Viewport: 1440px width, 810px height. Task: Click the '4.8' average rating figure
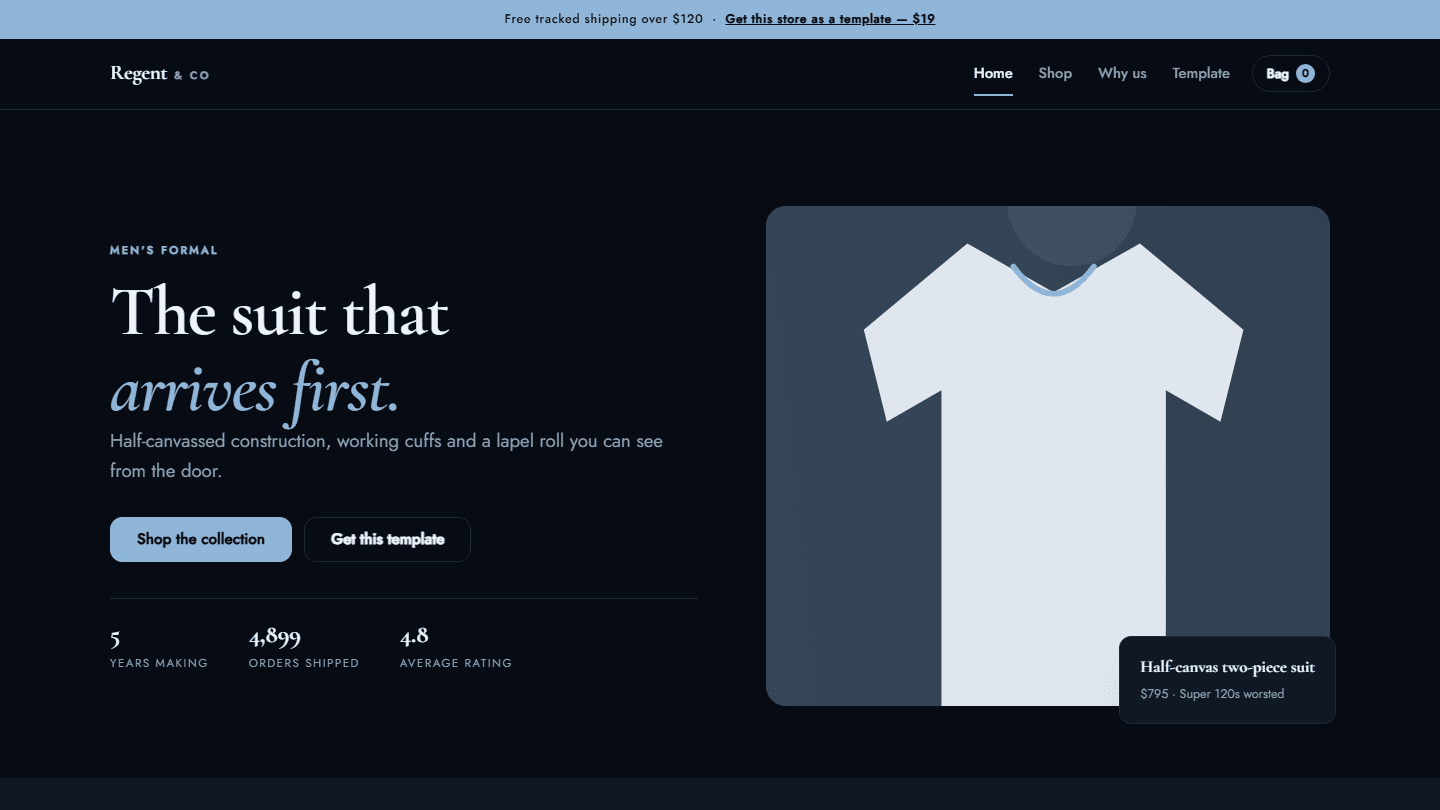pyautogui.click(x=414, y=637)
